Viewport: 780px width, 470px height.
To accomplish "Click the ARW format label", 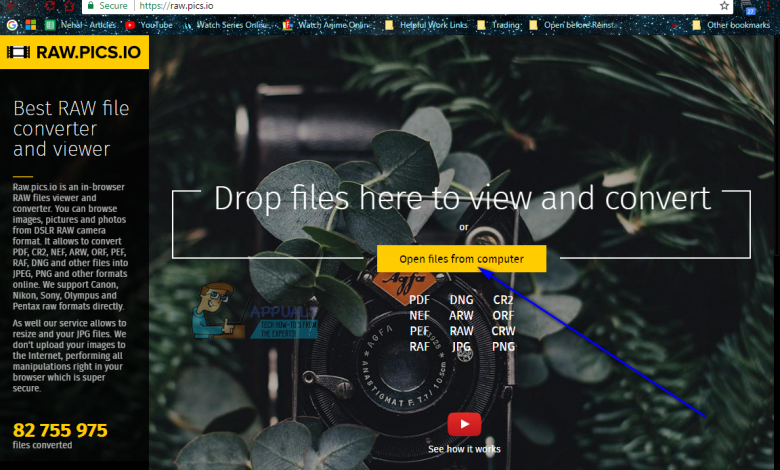I will click(461, 315).
